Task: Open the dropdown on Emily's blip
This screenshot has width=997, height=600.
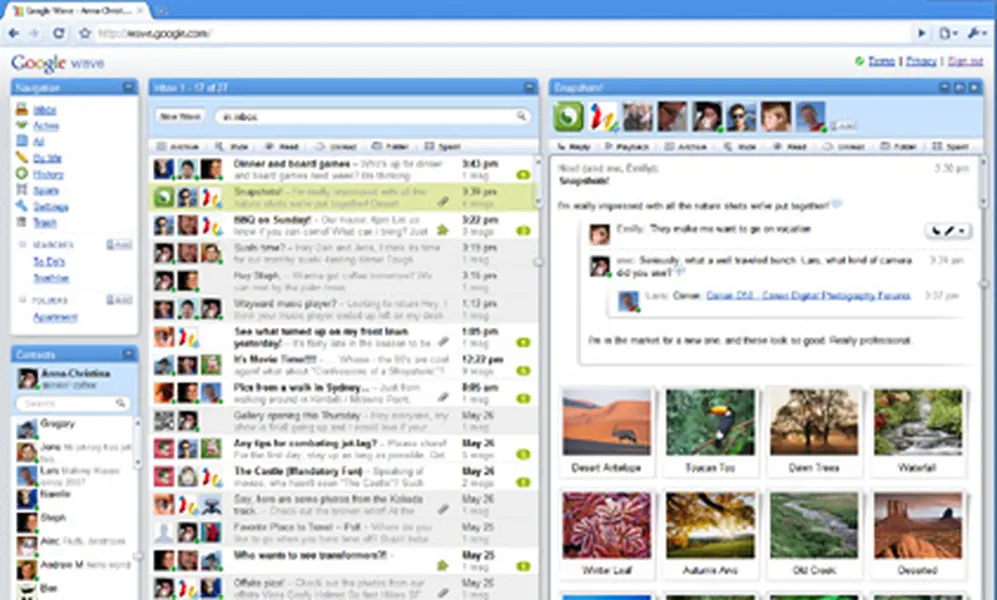Action: point(962,231)
